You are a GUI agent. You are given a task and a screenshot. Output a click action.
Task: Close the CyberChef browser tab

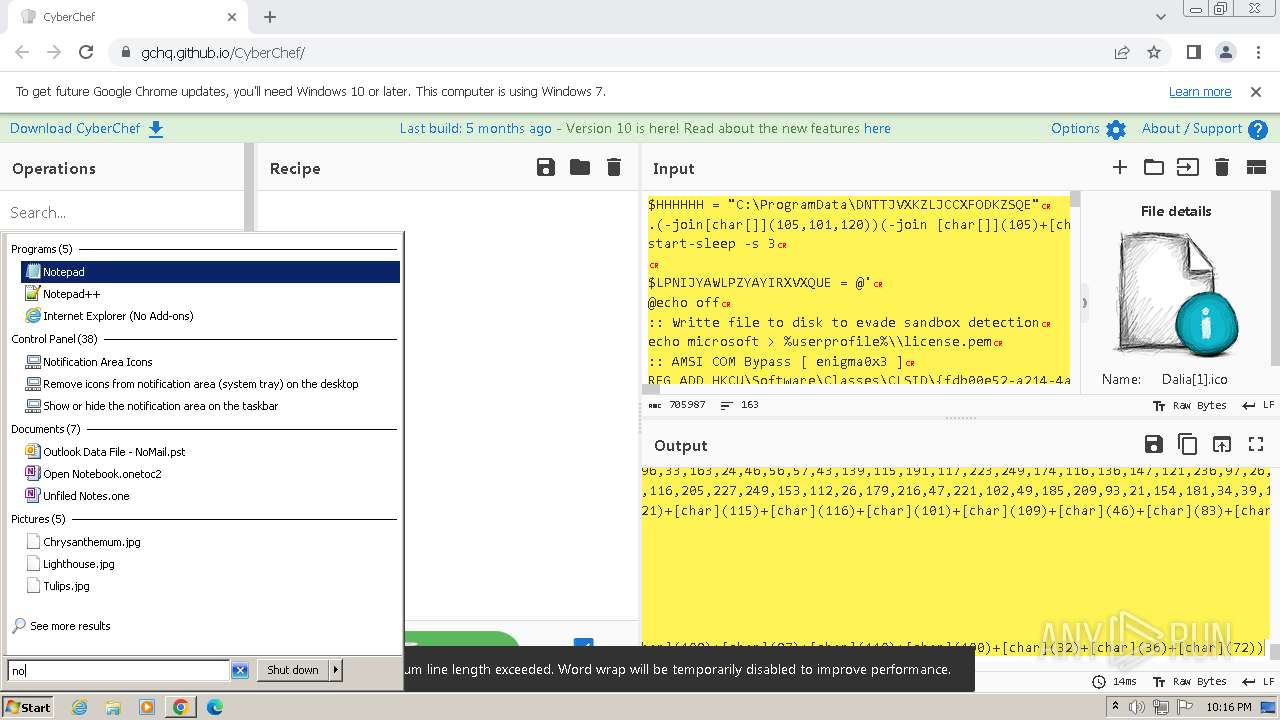233,17
